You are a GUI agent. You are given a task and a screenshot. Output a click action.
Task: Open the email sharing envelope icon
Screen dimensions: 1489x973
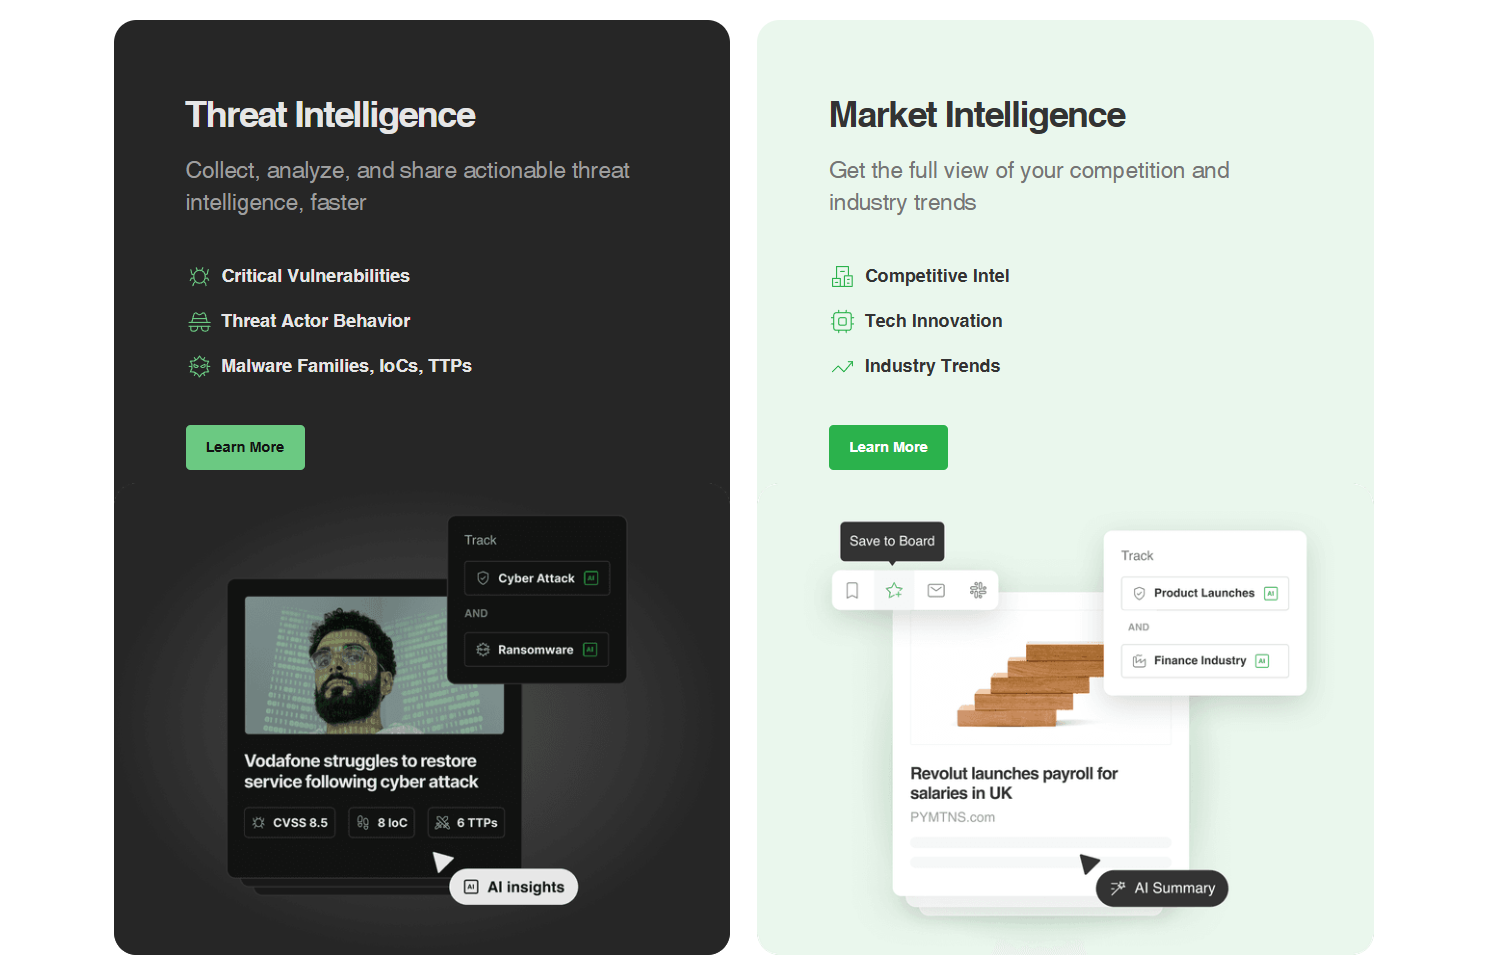coord(935,590)
